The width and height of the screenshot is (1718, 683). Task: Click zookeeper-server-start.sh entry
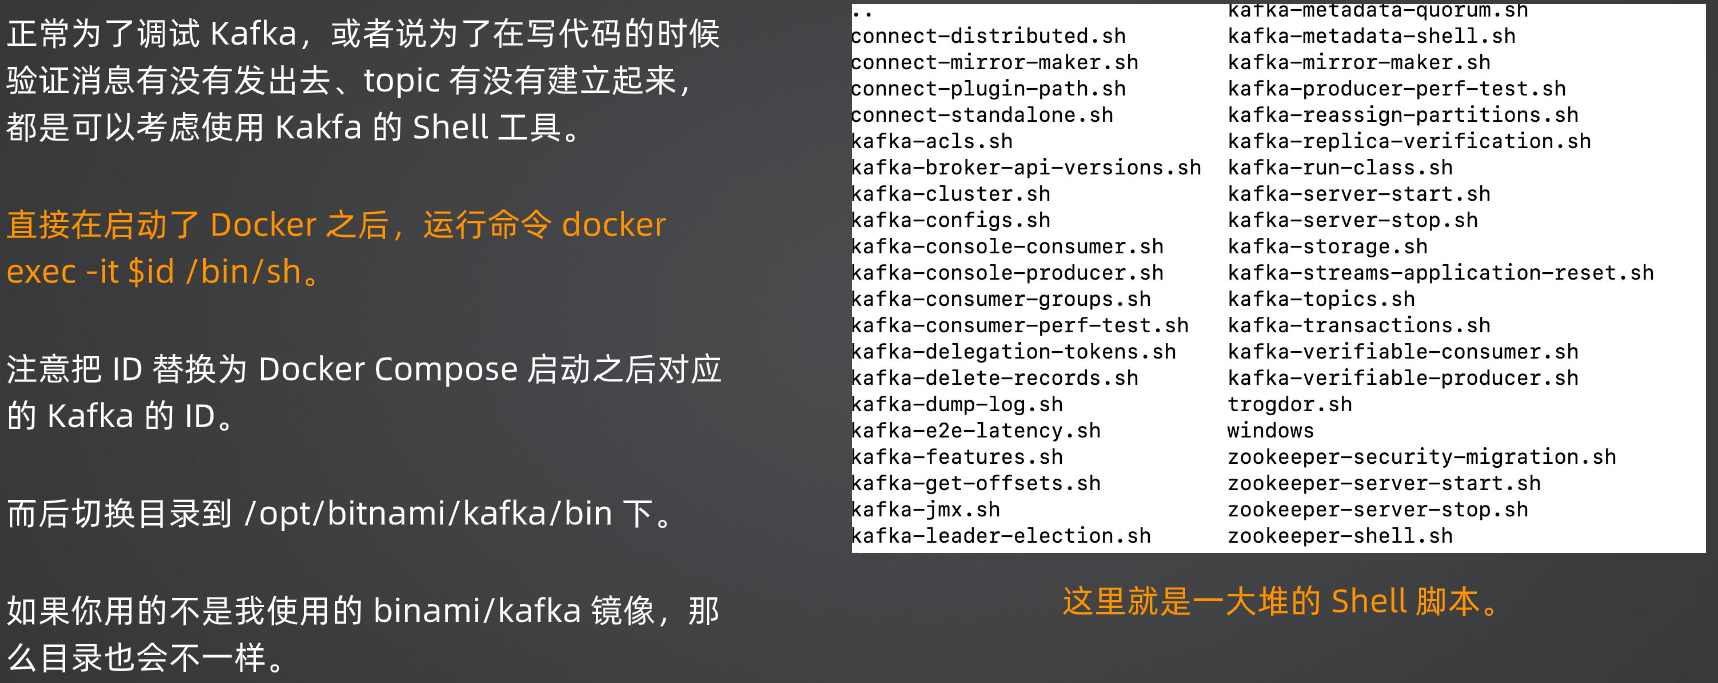1384,483
